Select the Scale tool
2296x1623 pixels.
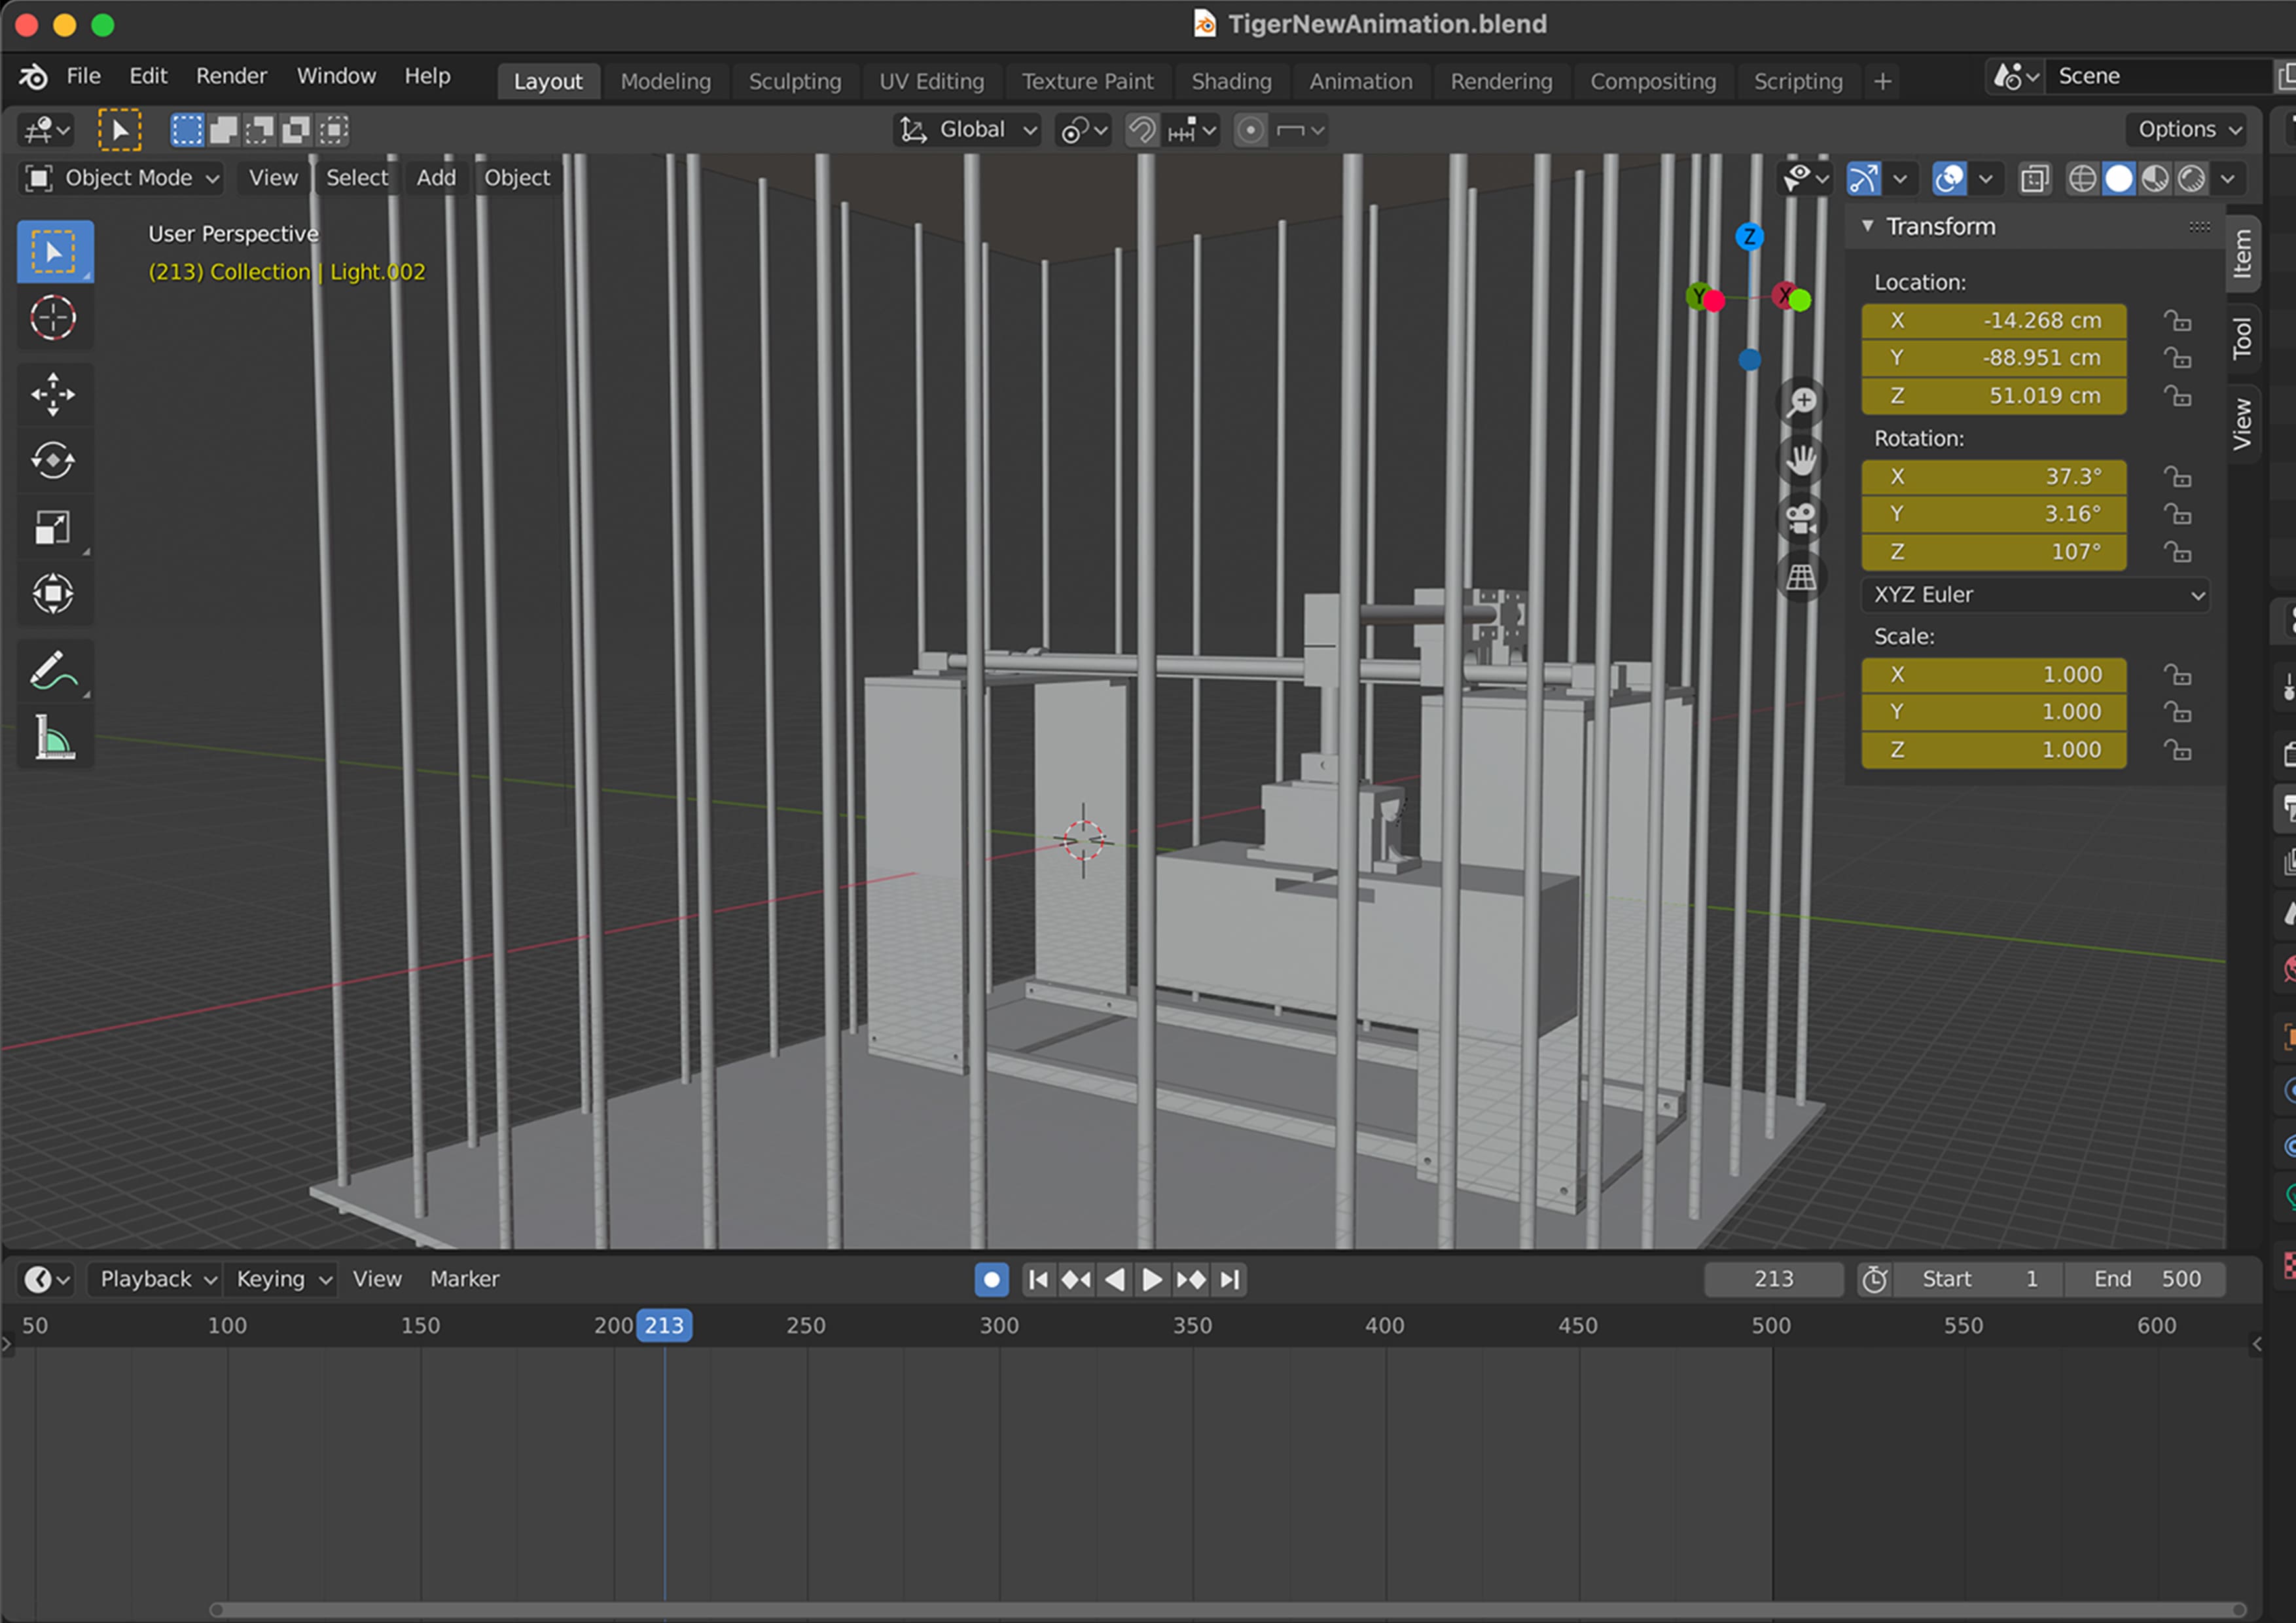(53, 527)
